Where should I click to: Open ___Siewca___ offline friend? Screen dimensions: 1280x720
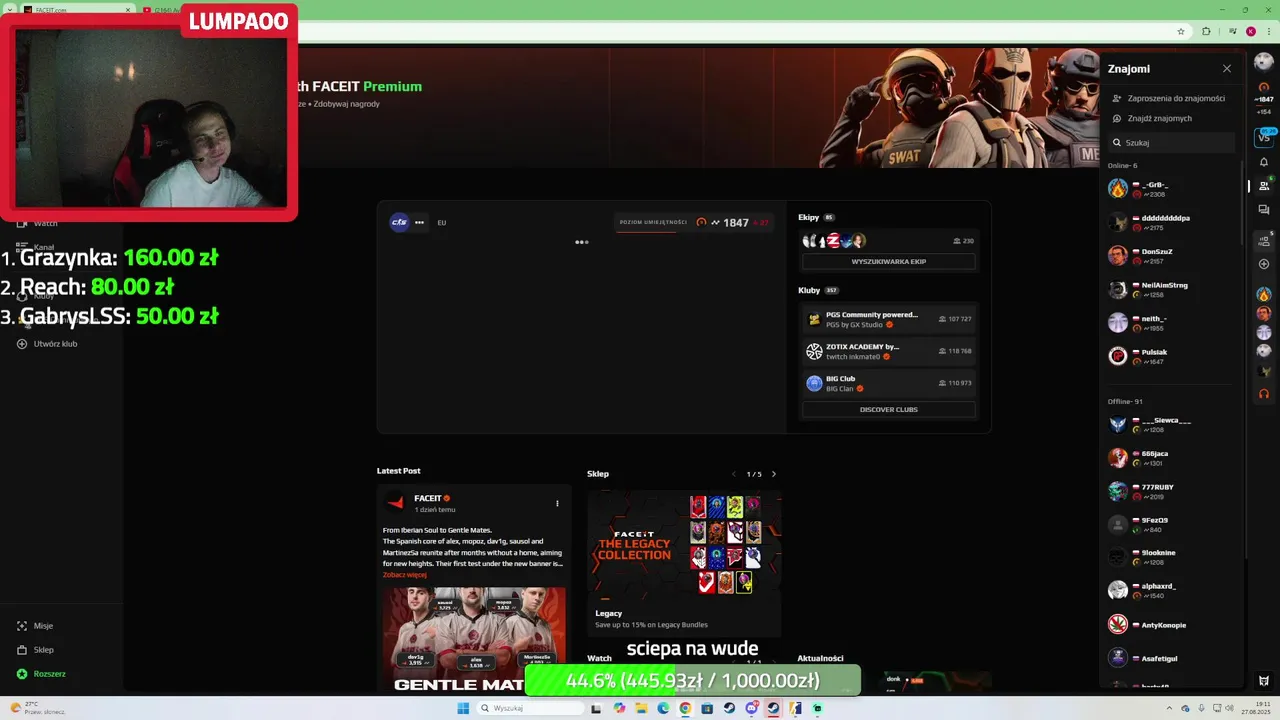pos(1172,424)
